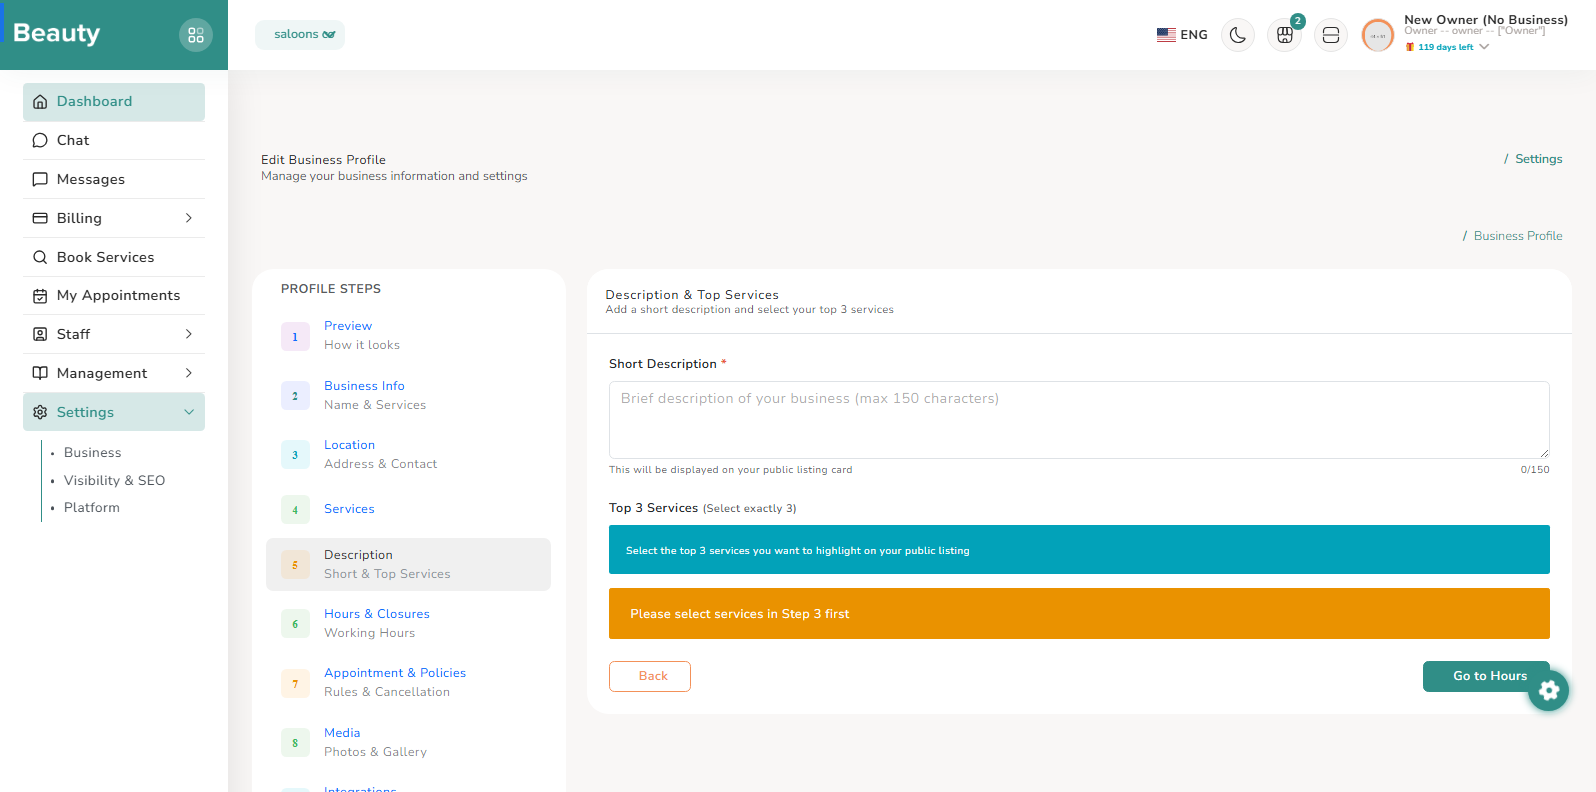Click the orange 'Please select services' alert

pos(1079,614)
